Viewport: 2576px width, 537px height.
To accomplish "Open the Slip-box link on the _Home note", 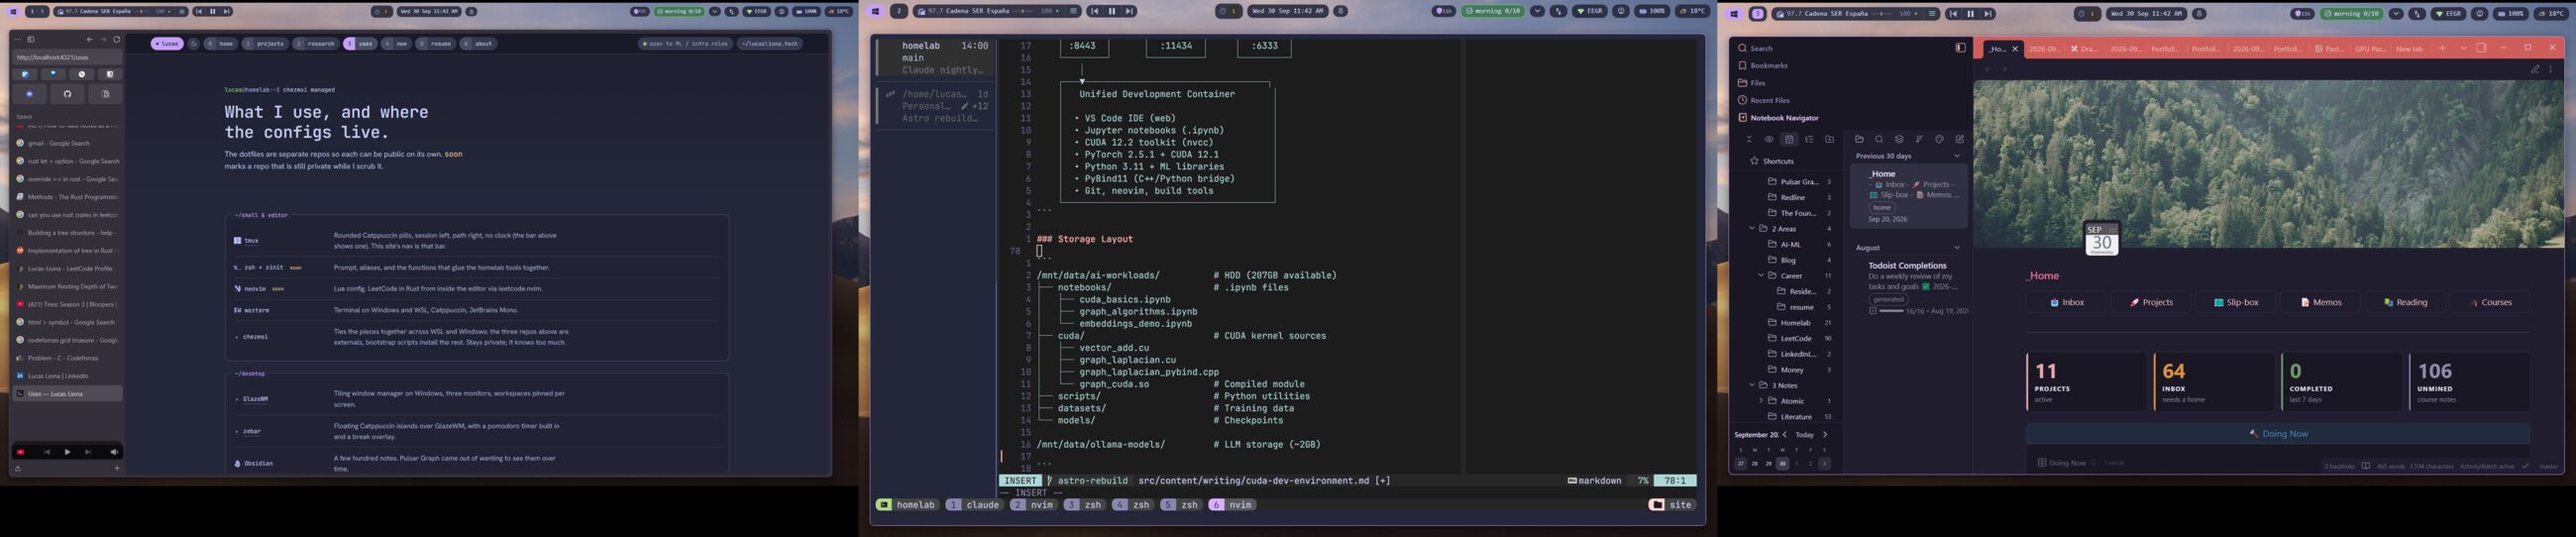I will tap(2236, 302).
